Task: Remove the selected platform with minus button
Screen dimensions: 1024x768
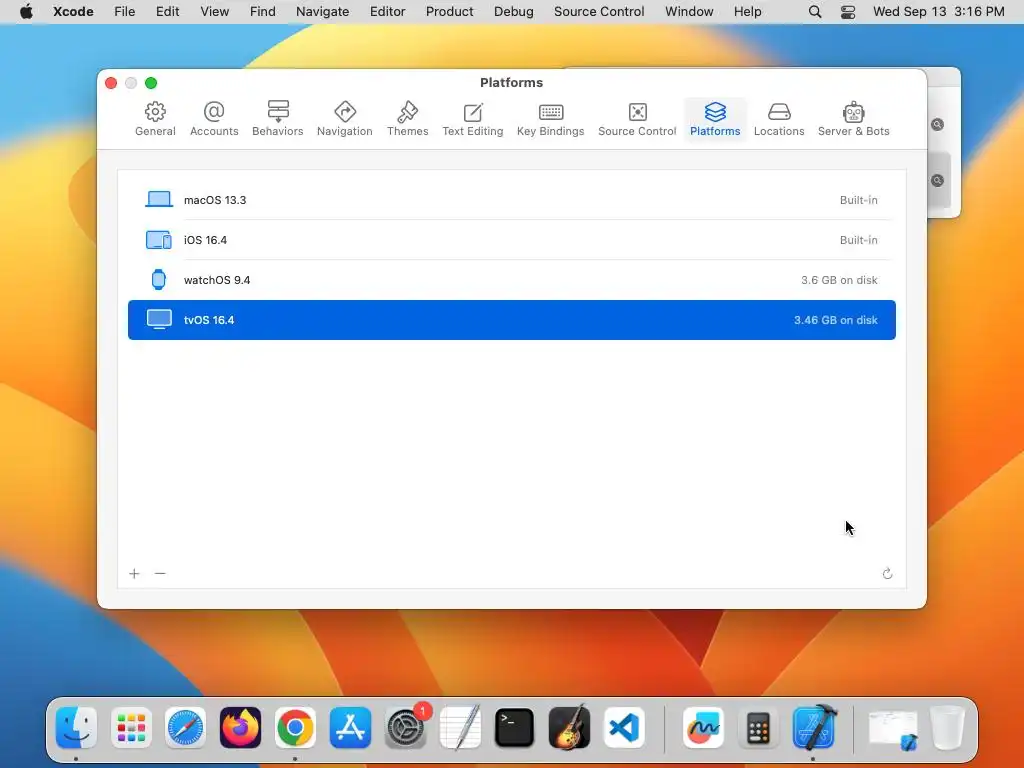Action: (x=160, y=573)
